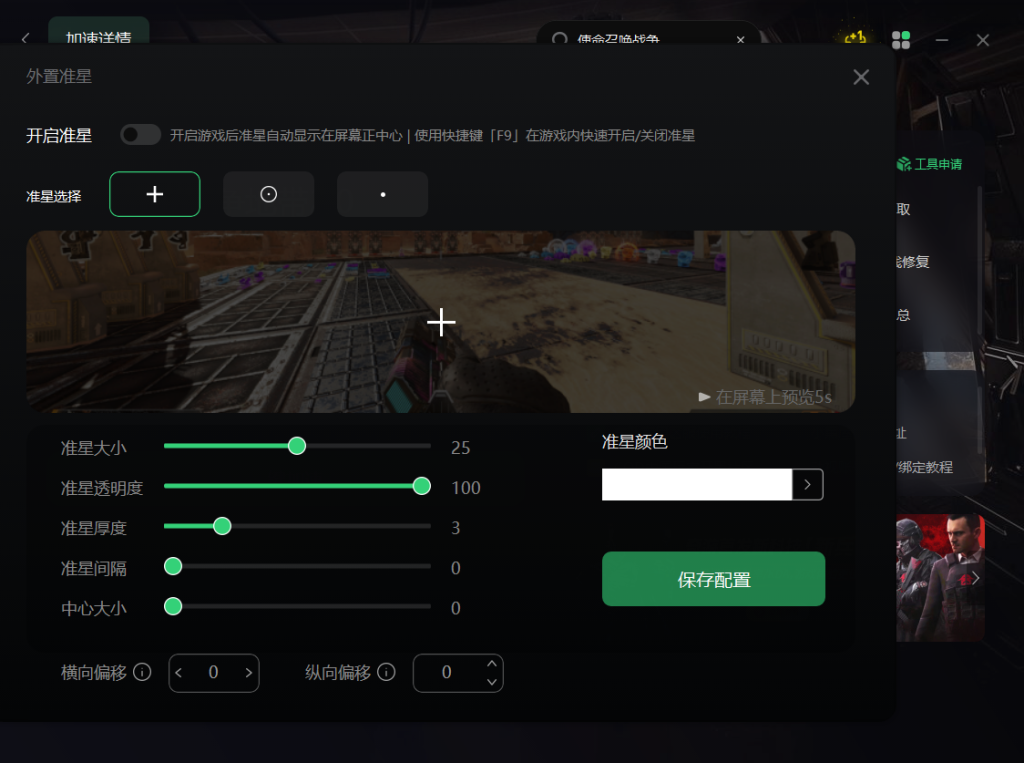Click the 准星透明度 value 100
Screen dimensions: 1024x763
pyautogui.click(x=466, y=487)
